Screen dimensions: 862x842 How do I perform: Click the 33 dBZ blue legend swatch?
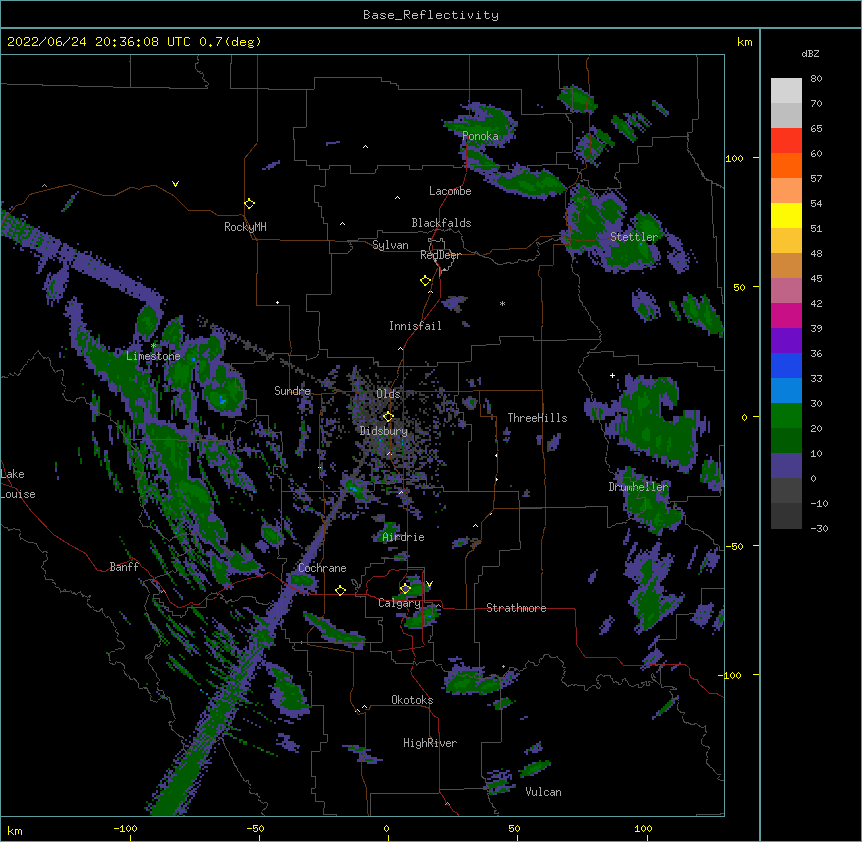pos(786,391)
